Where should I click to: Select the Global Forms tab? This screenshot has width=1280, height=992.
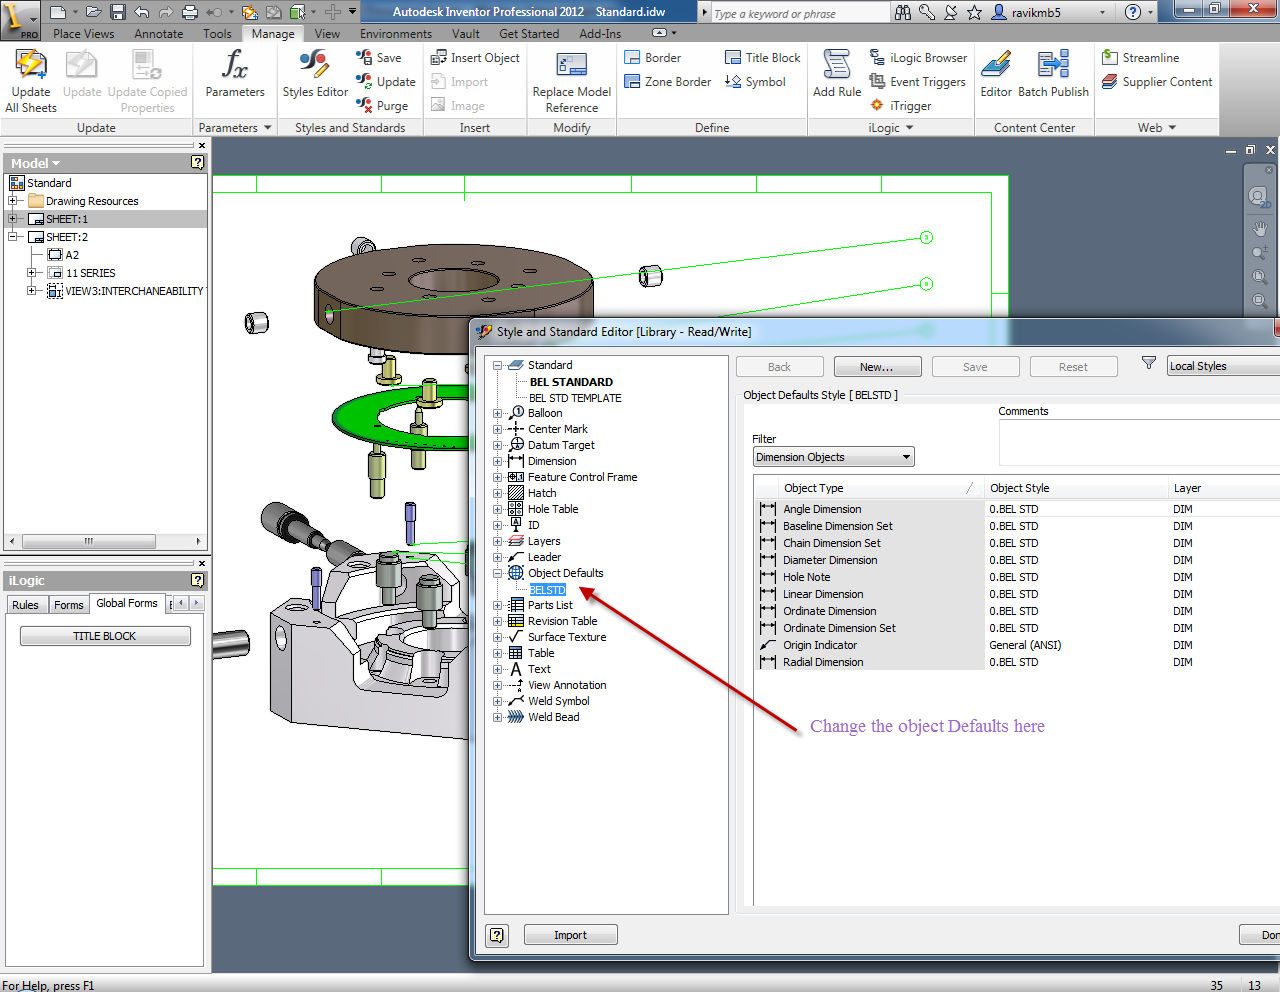pyautogui.click(x=127, y=603)
